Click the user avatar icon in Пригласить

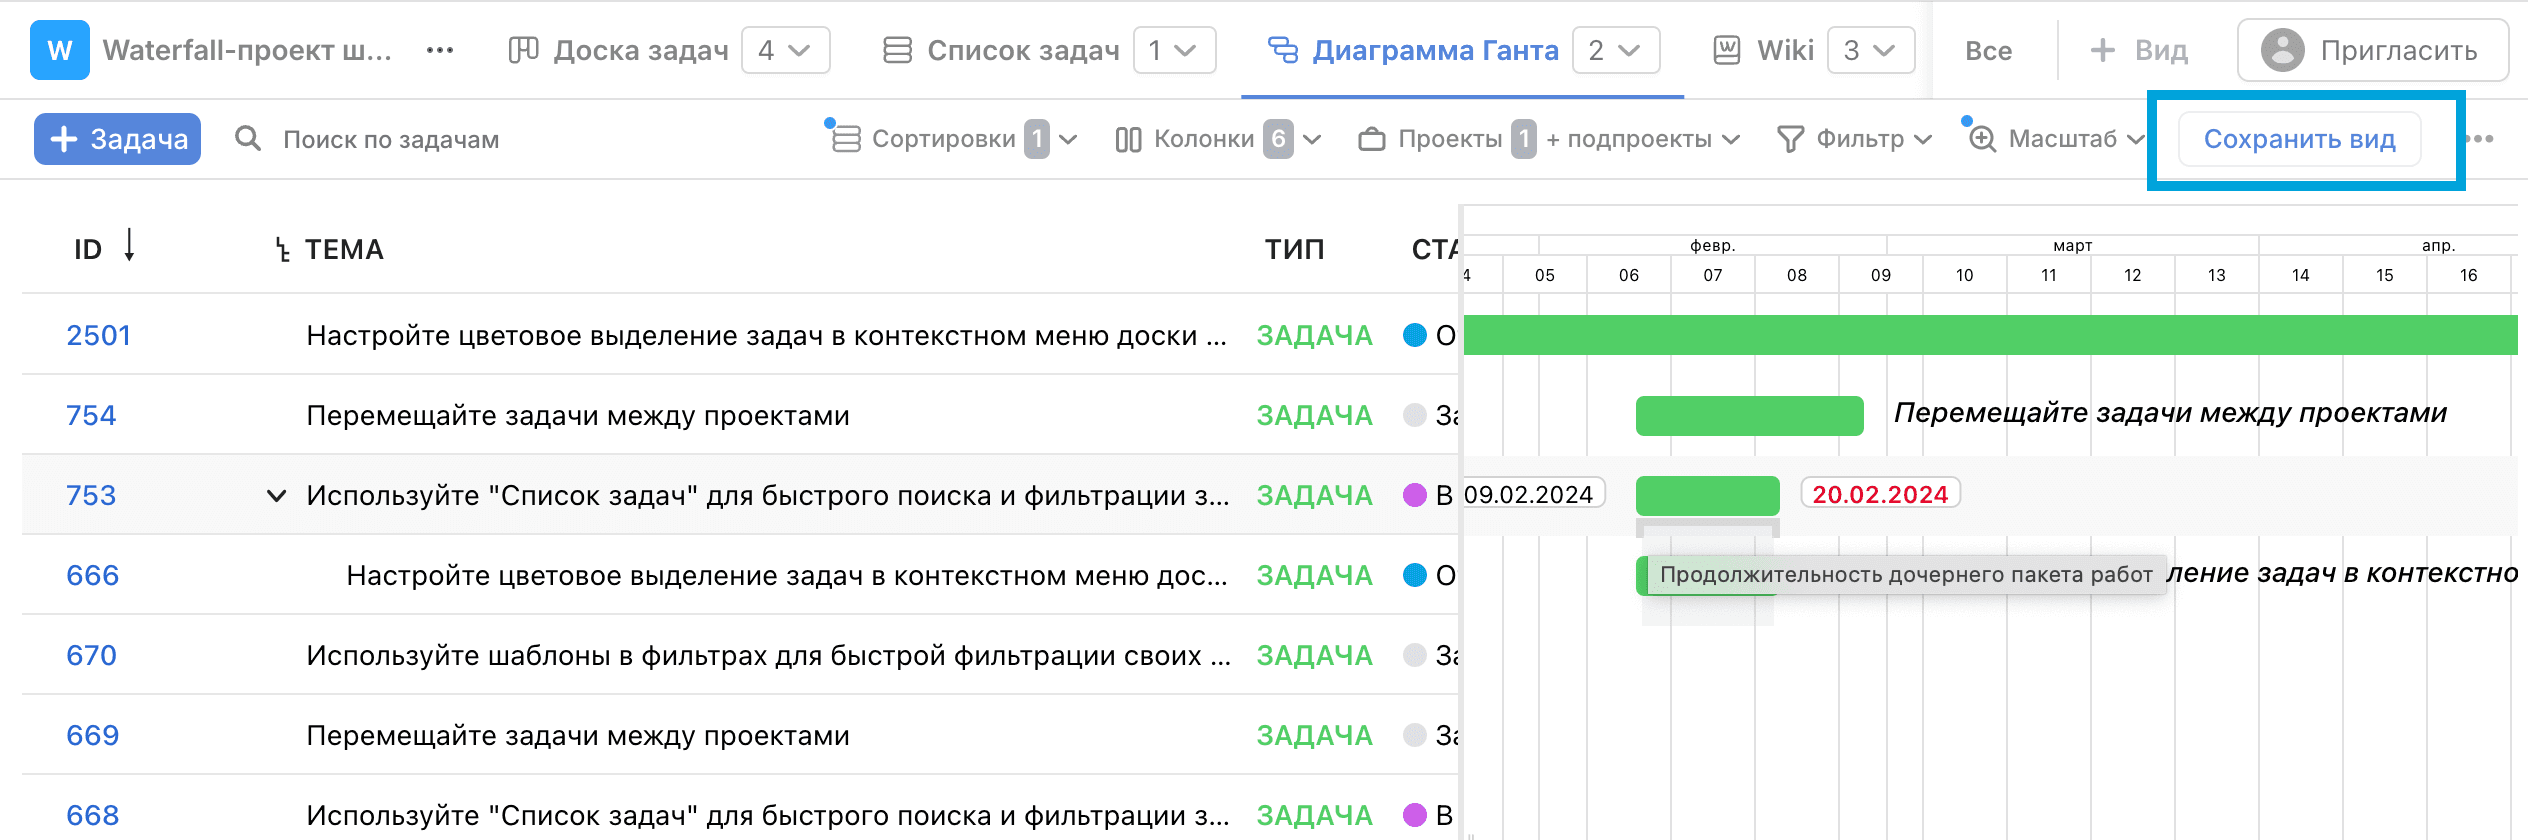point(2283,50)
